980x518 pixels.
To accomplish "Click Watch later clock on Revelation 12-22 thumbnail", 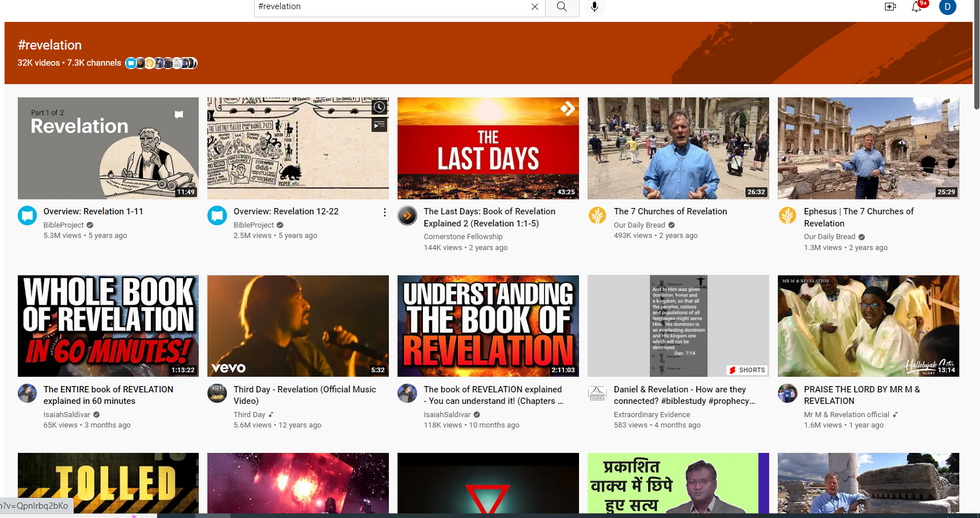I will [379, 107].
